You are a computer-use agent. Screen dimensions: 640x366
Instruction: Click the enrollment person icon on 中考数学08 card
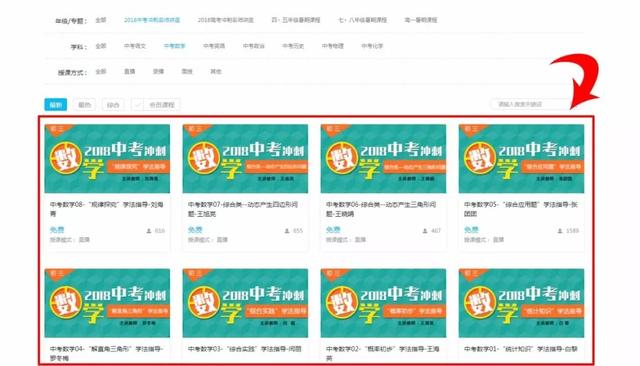pos(149,231)
